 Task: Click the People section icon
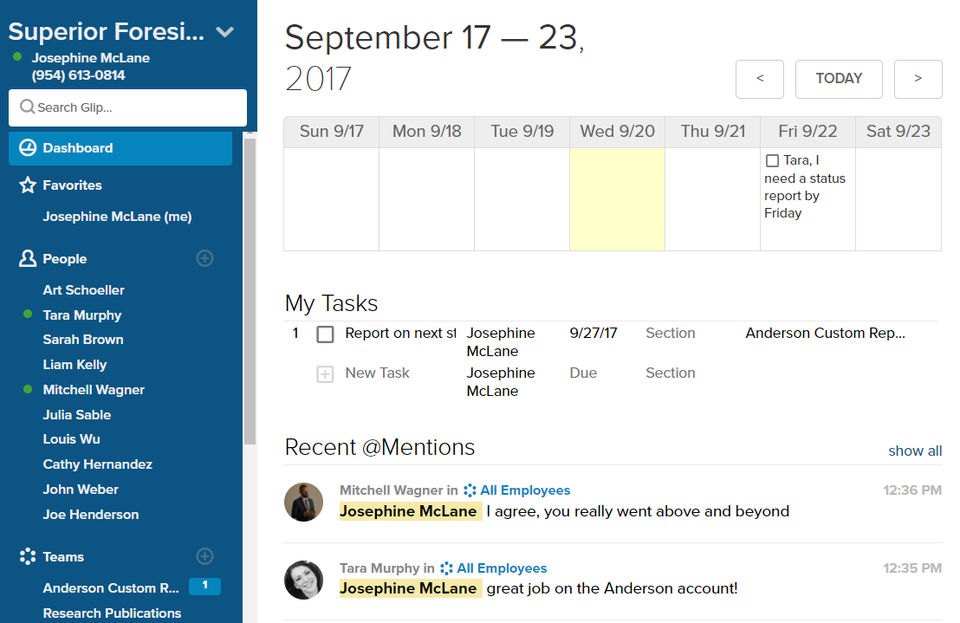point(28,259)
